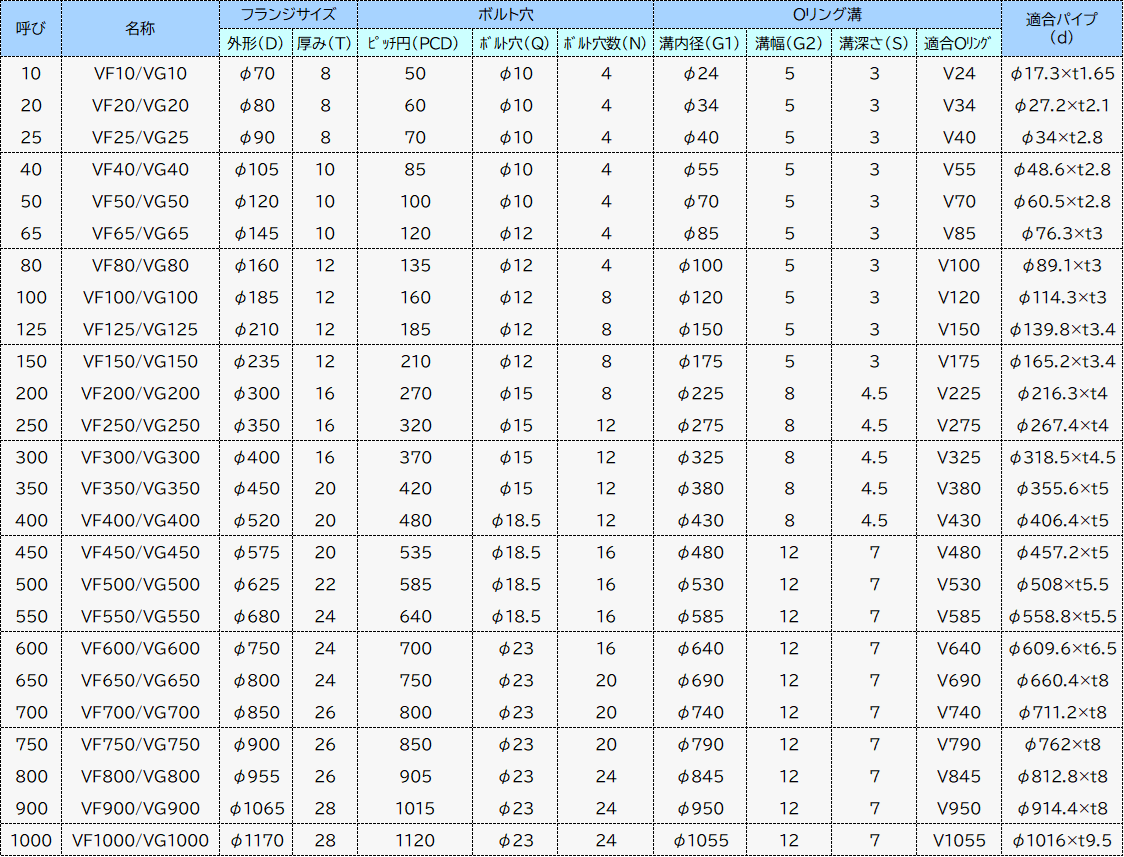1124x857 pixels.
Task: Select the Oリング溝 group header
Action: click(x=827, y=14)
